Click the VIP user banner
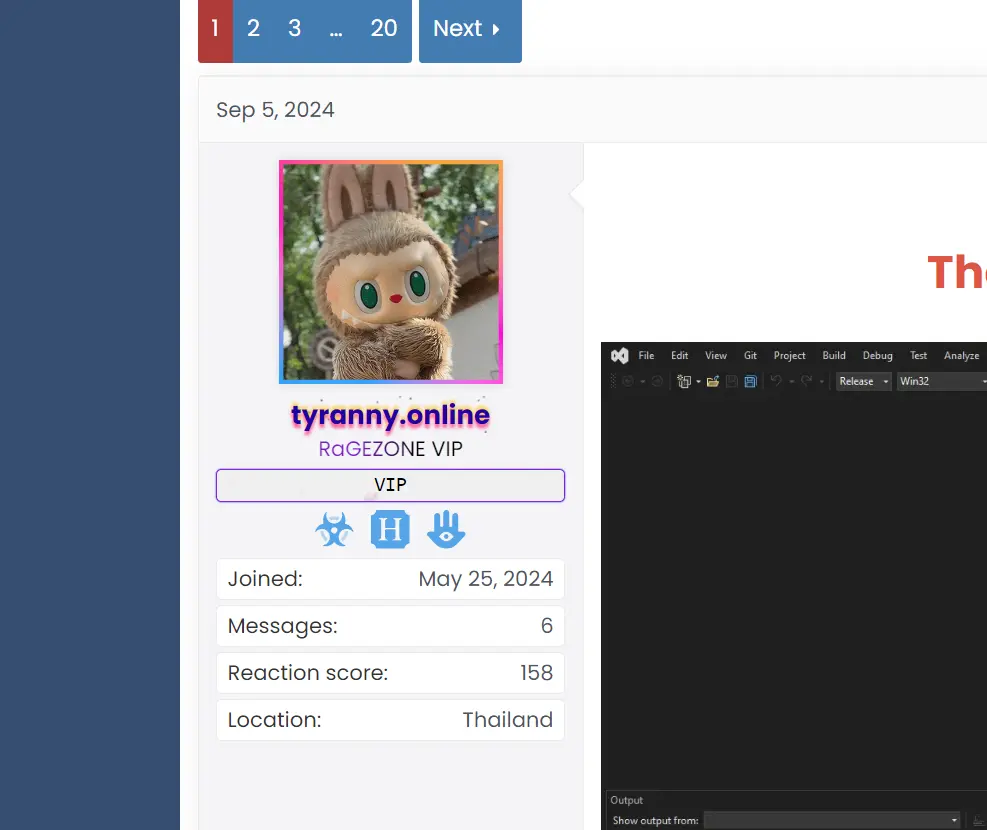987x830 pixels. (390, 485)
